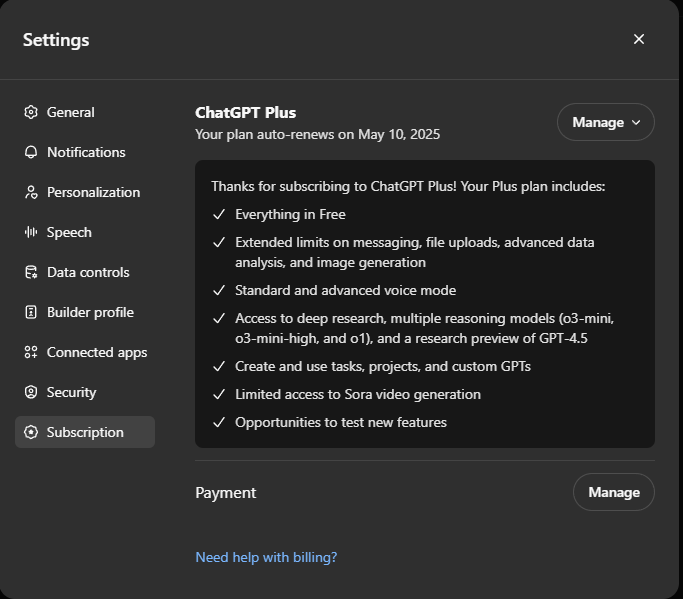Image resolution: width=683 pixels, height=599 pixels.
Task: Open the Connected apps tab
Action: coord(85,352)
